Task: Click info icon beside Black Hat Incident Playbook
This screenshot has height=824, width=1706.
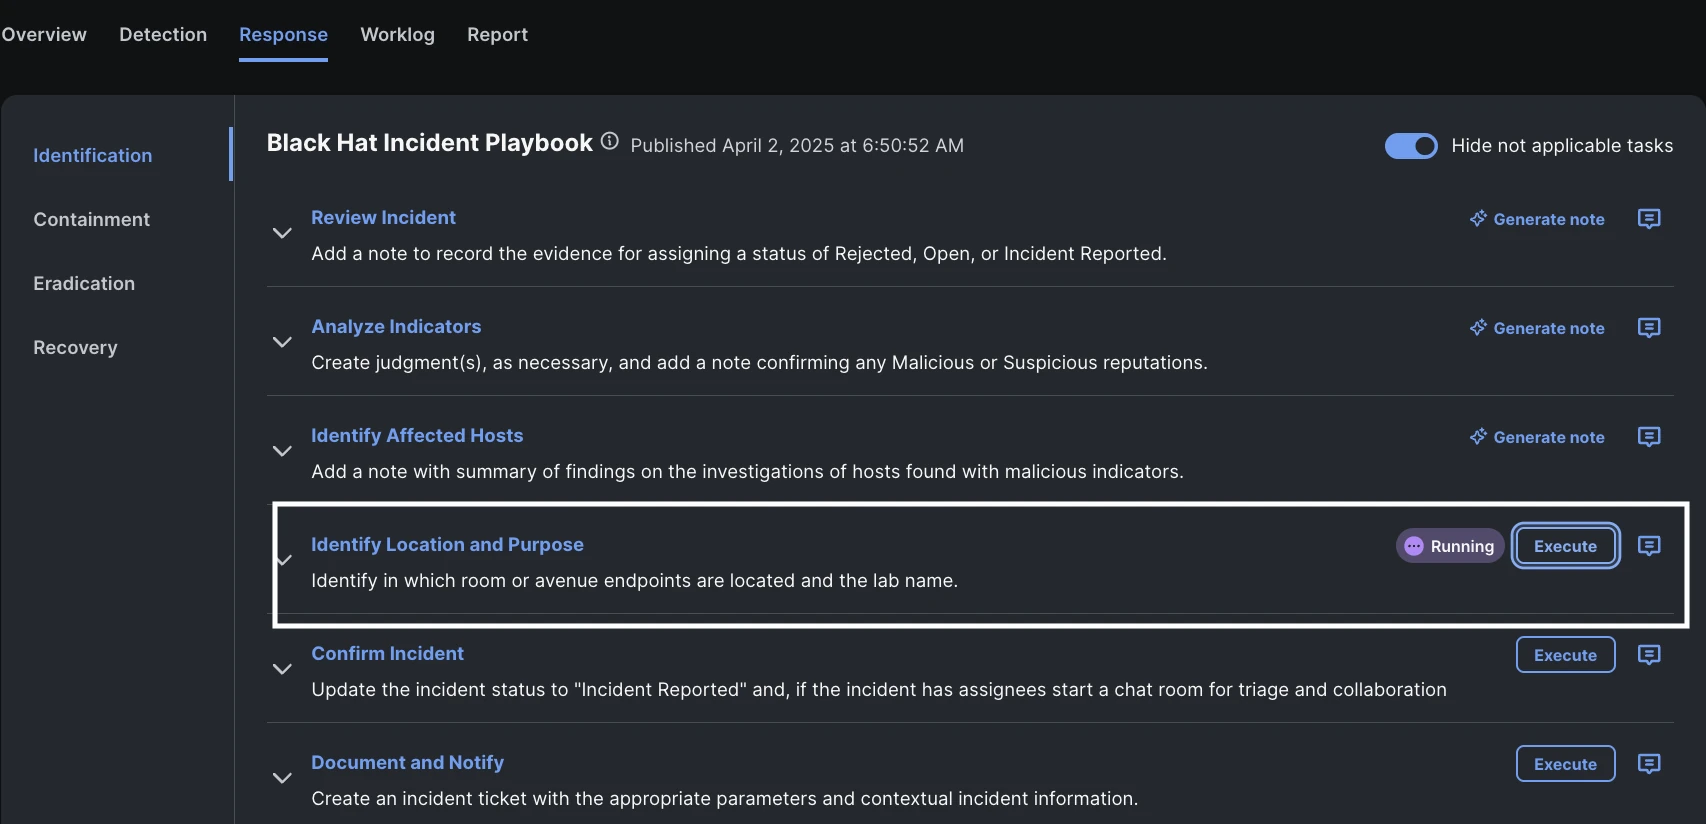Action: point(610,142)
